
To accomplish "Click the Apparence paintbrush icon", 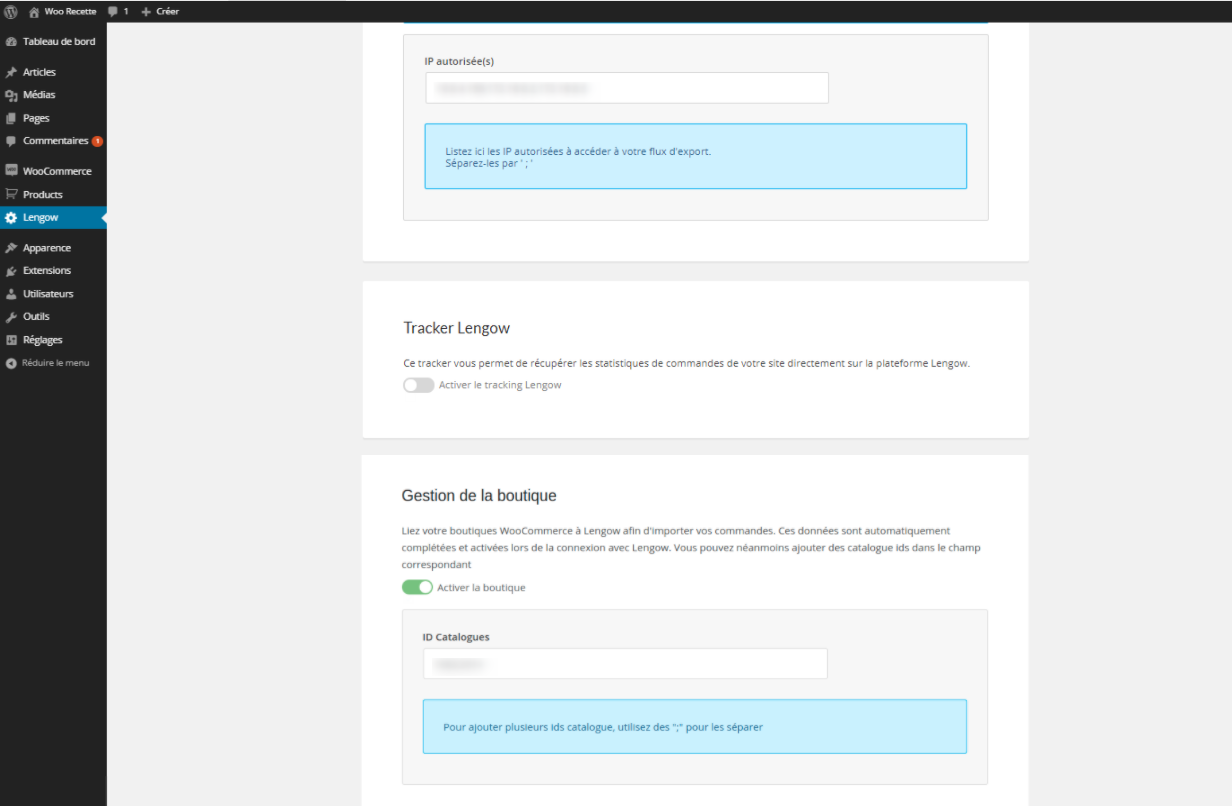I will [x=11, y=248].
